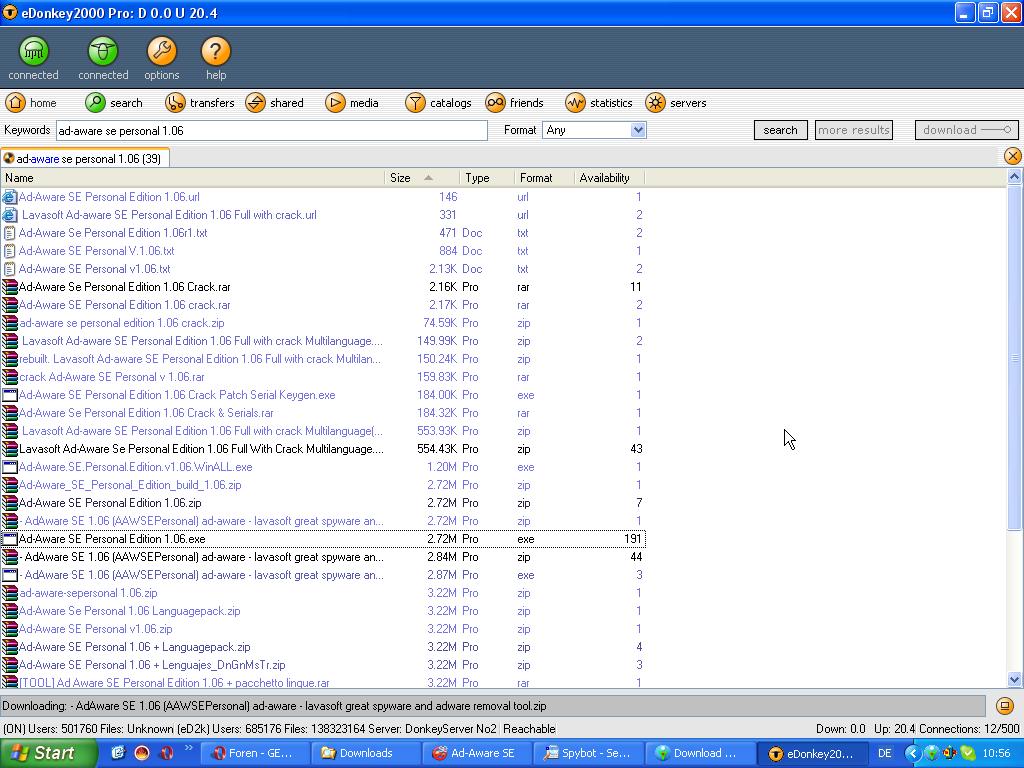
Task: Click the search button
Action: pos(780,130)
